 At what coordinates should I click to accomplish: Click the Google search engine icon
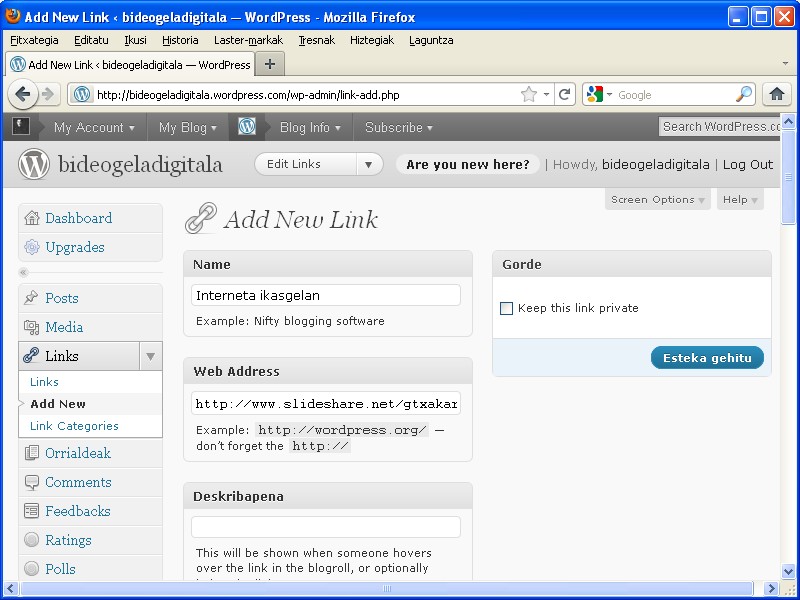coord(595,94)
